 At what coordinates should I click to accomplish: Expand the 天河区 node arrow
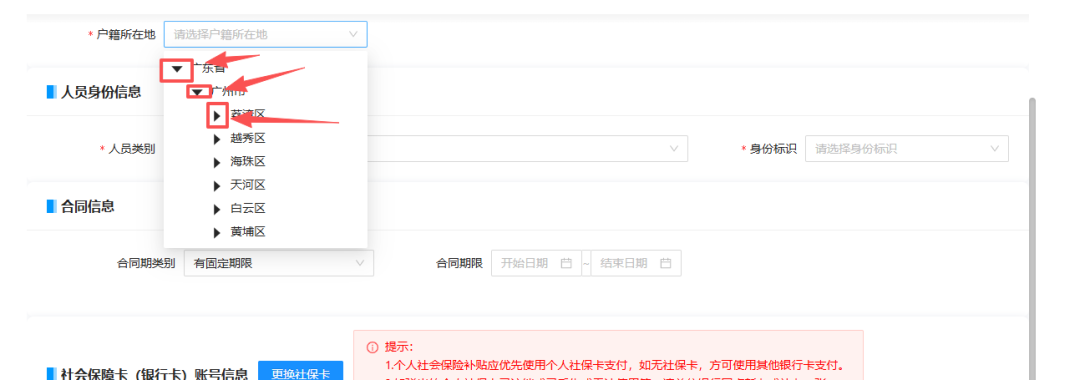[217, 186]
